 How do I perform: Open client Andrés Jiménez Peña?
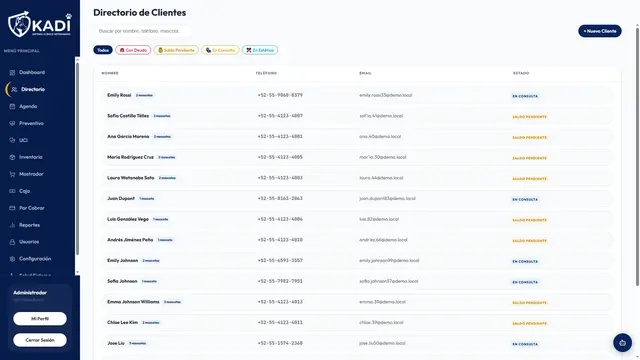tap(357, 240)
